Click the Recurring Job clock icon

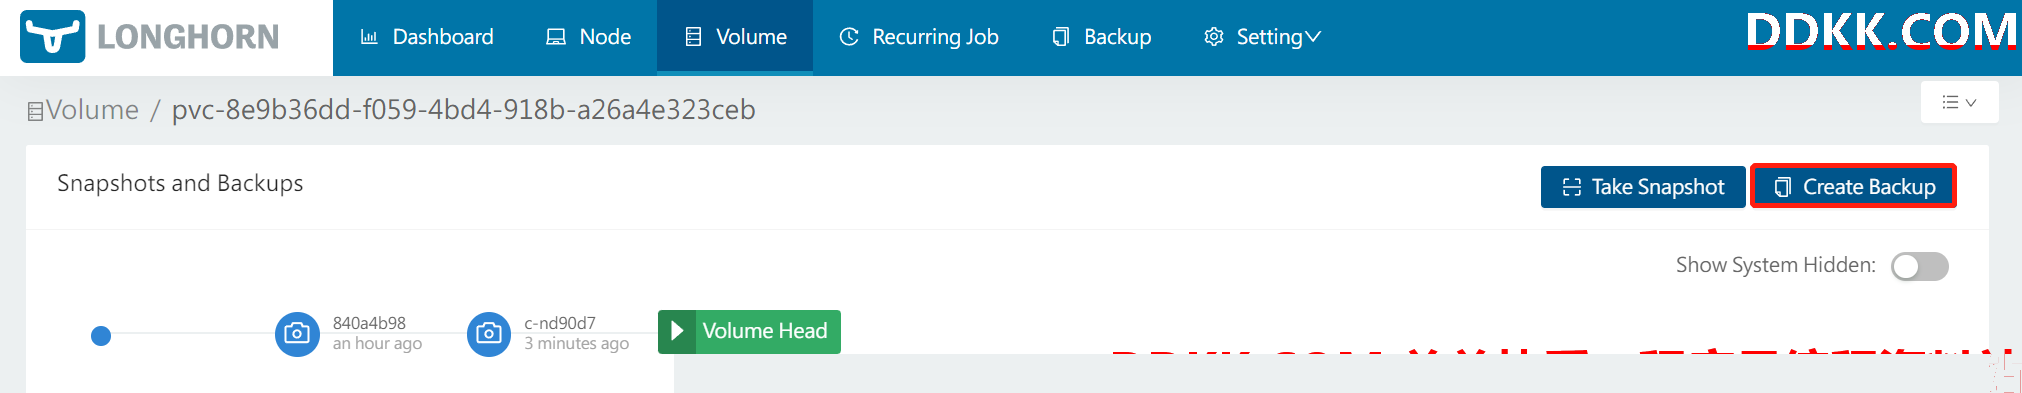pos(849,37)
